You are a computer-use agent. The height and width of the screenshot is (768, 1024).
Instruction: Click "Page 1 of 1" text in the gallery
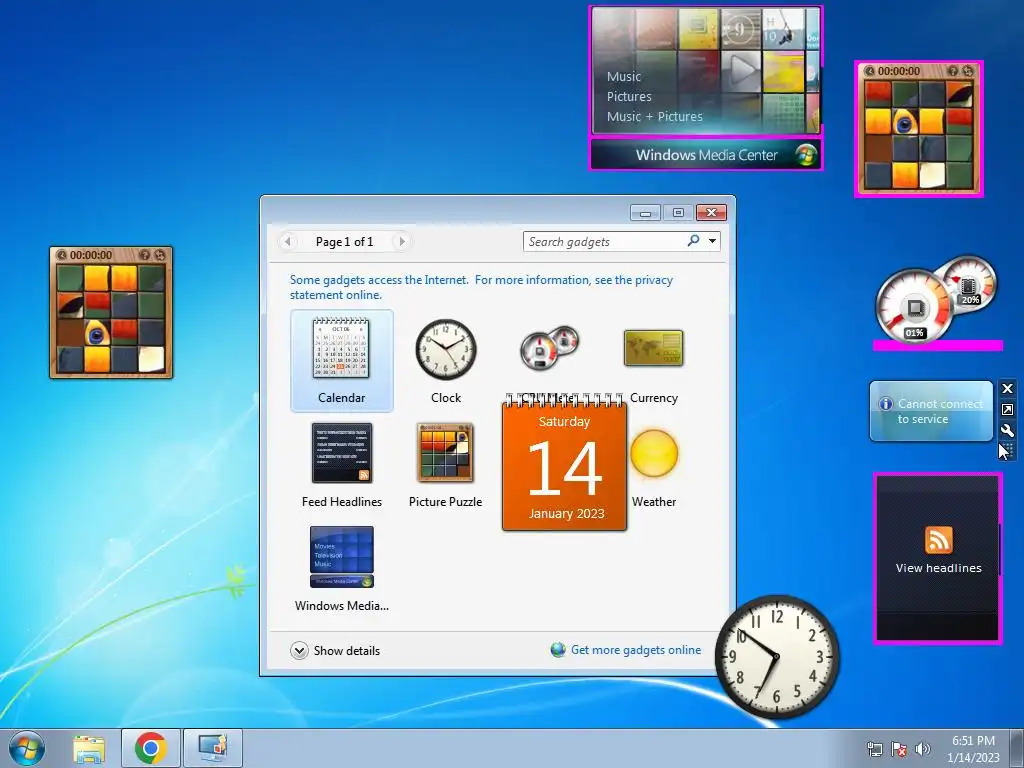(344, 242)
